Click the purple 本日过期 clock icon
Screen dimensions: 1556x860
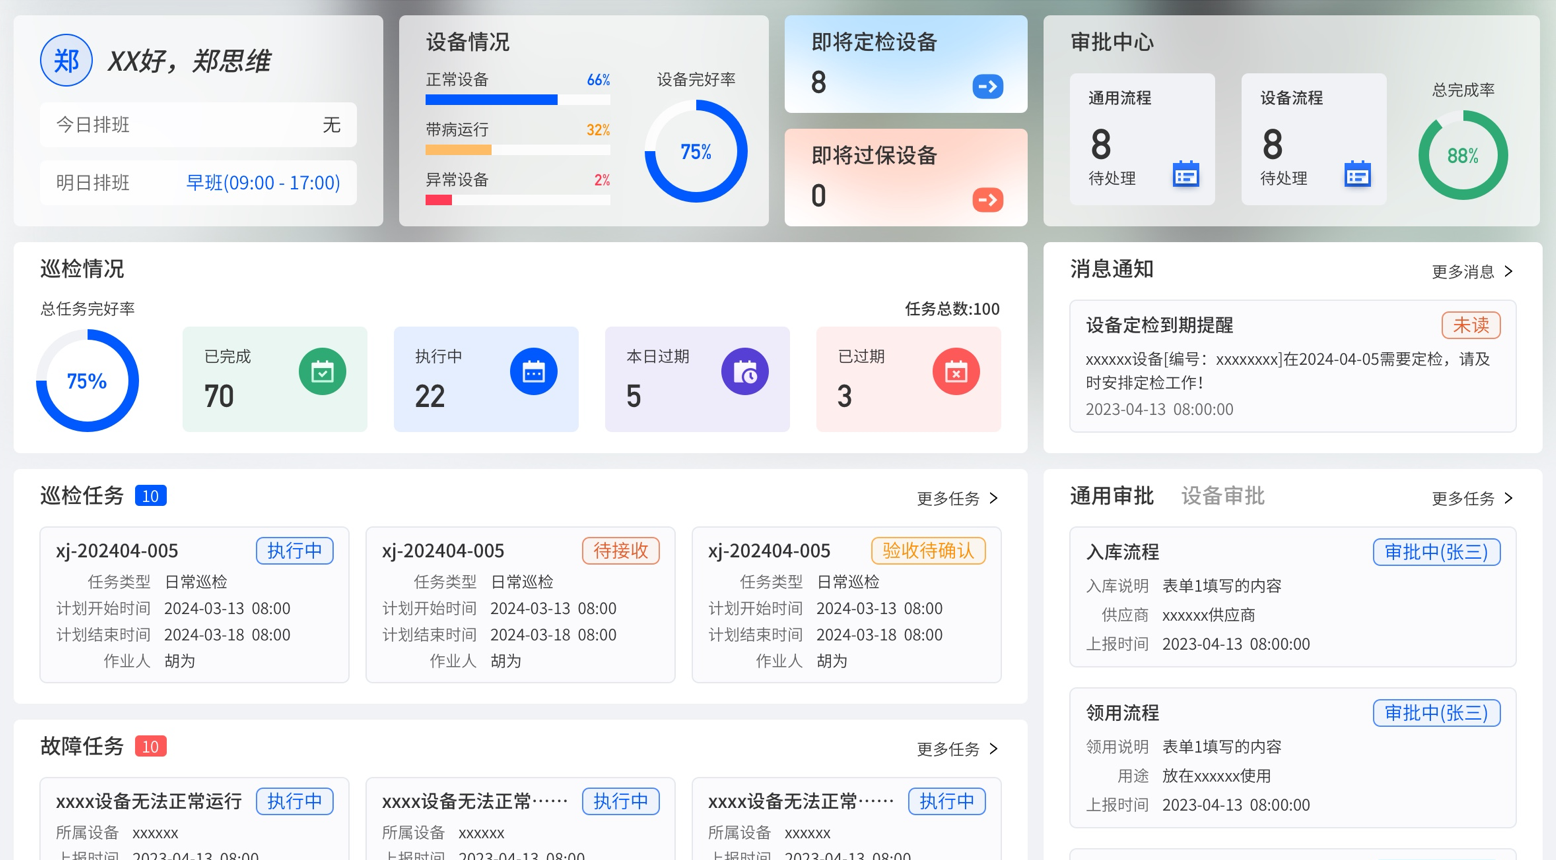745,372
